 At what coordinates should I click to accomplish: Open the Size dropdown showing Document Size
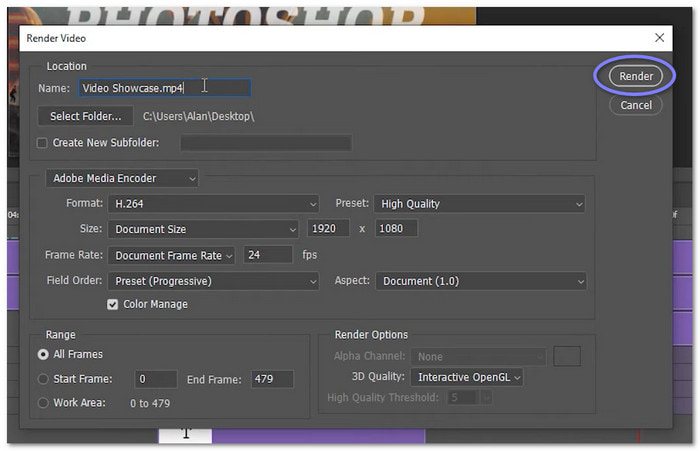pyautogui.click(x=203, y=229)
